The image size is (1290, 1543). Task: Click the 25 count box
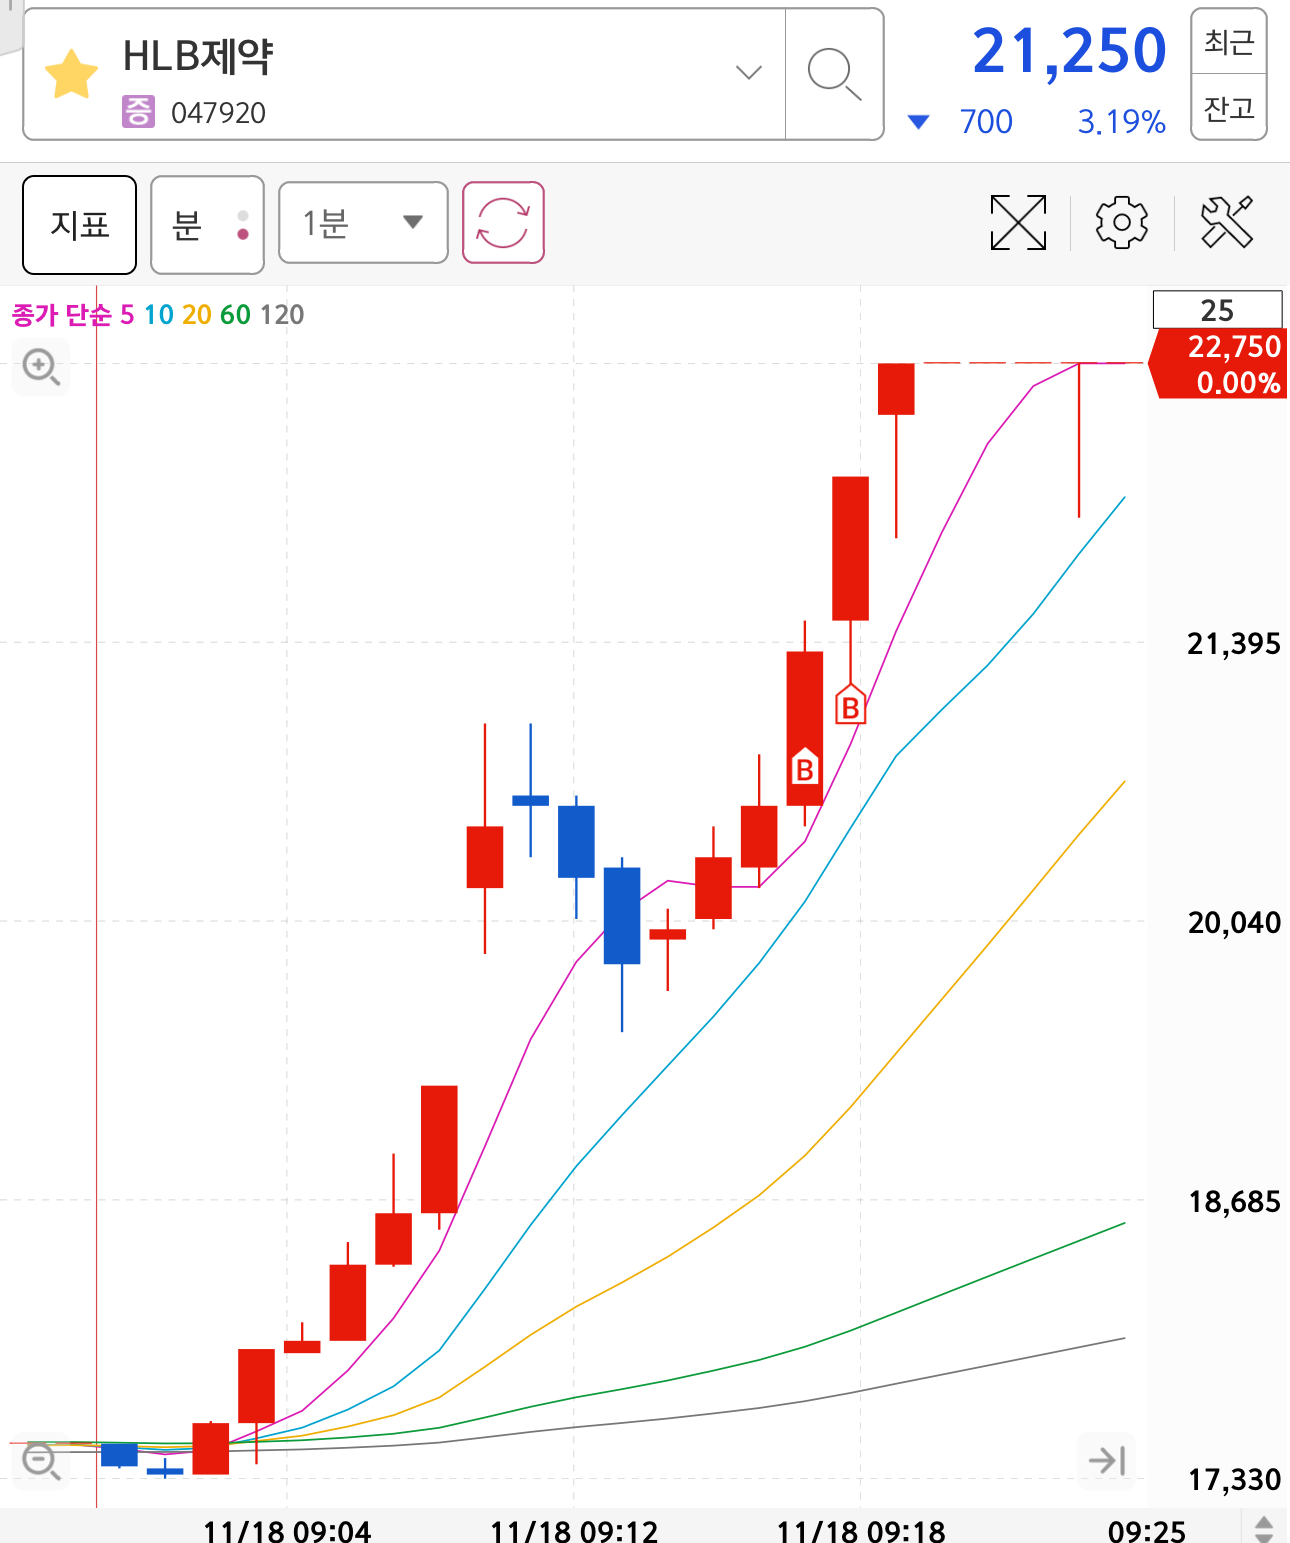point(1217,310)
